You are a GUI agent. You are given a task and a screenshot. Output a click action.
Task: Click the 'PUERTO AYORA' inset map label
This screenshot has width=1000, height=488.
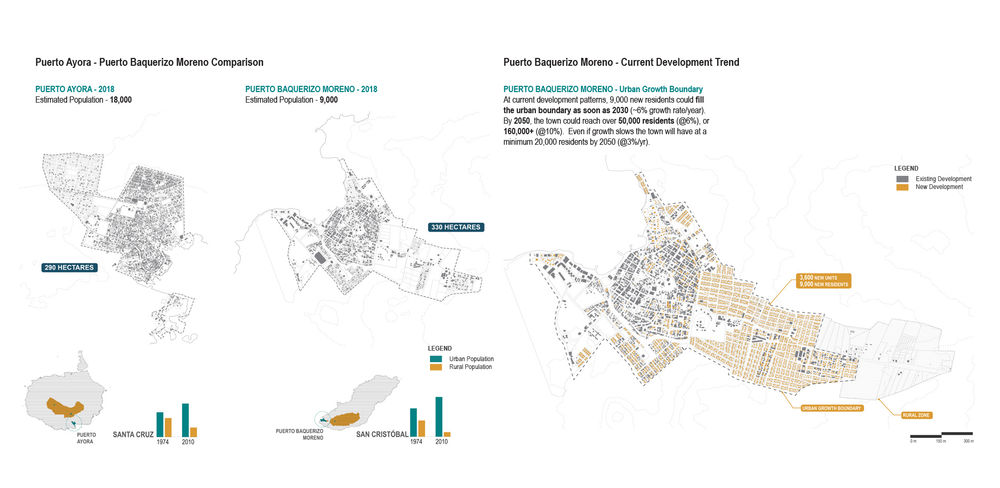pyautogui.click(x=85, y=438)
